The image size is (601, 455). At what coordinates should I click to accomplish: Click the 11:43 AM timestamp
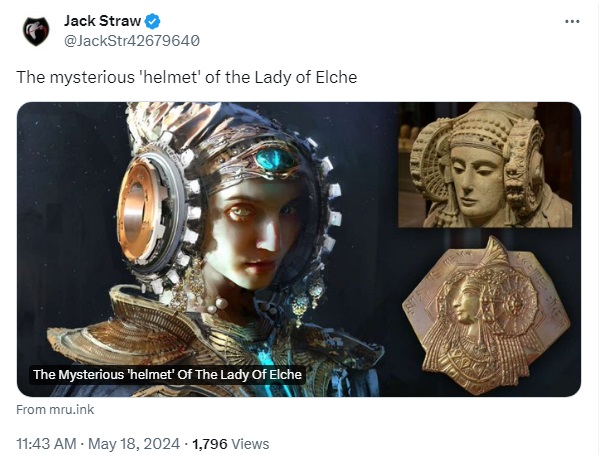click(x=46, y=444)
